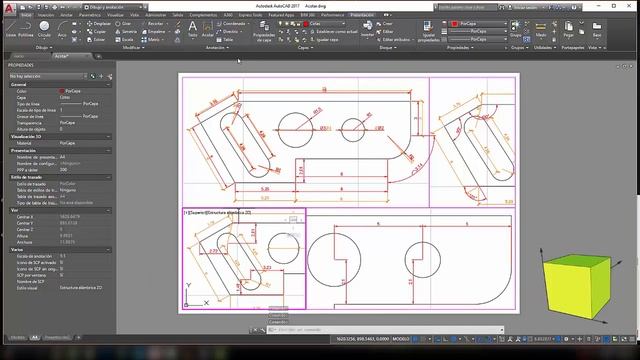This screenshot has width=640, height=360.
Task: Toggle ortho mode in status bar
Action: [445, 339]
